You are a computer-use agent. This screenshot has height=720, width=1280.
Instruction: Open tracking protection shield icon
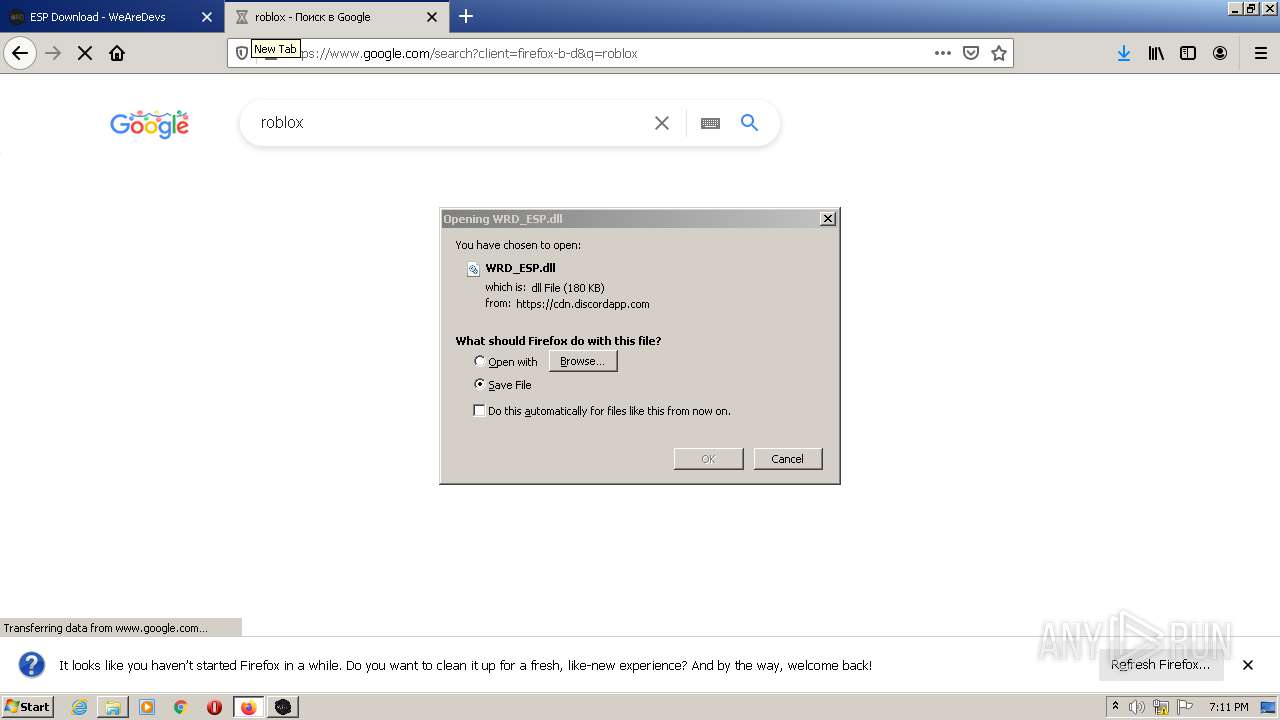tap(242, 53)
